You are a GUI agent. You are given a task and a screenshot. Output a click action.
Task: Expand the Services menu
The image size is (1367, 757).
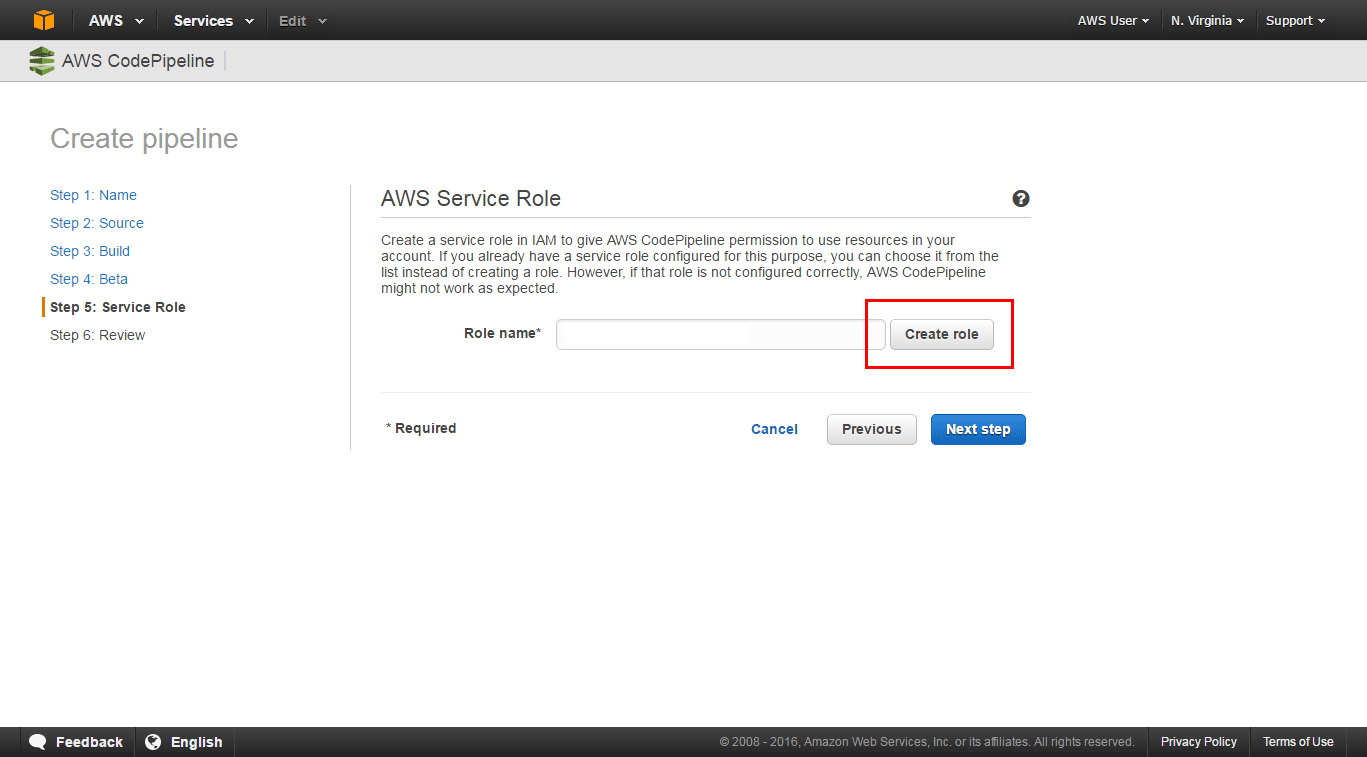213,20
